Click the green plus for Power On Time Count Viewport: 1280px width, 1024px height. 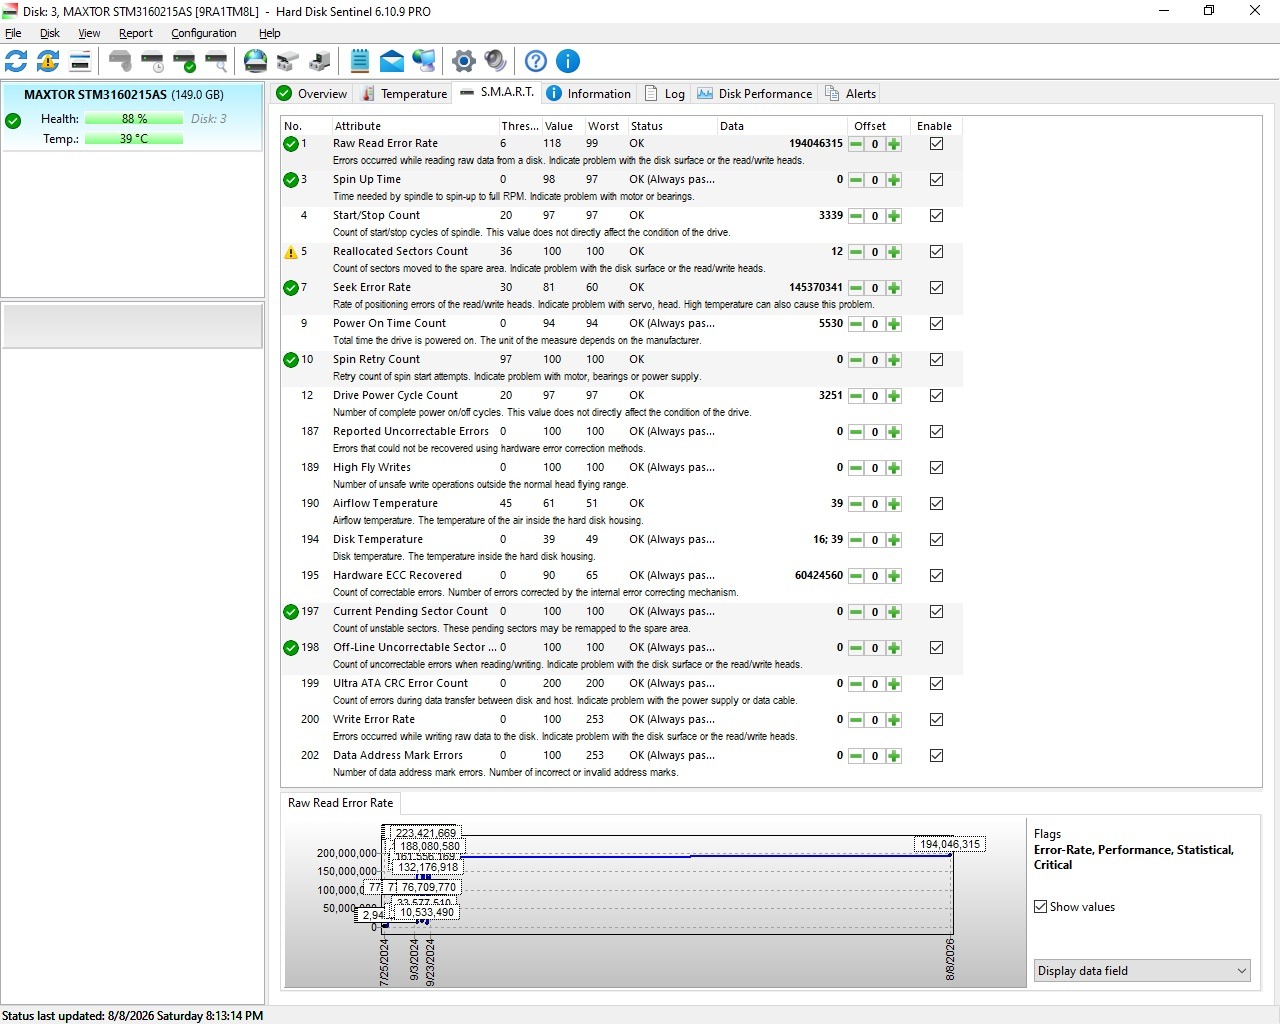tap(894, 324)
